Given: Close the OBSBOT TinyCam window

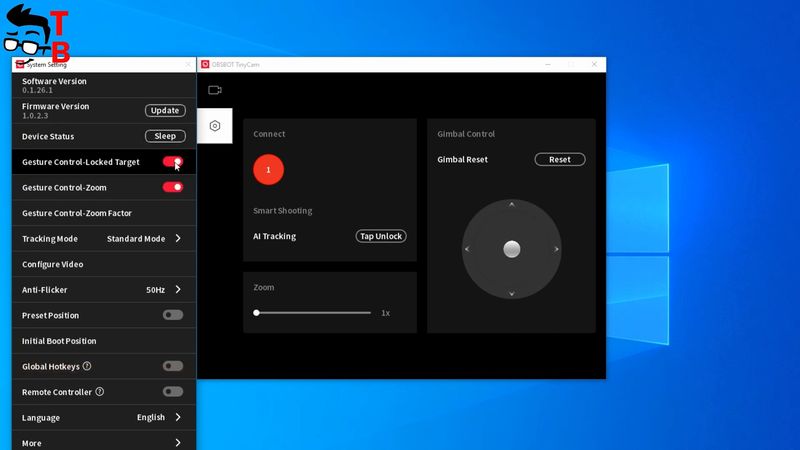Looking at the screenshot, I should pyautogui.click(x=594, y=64).
